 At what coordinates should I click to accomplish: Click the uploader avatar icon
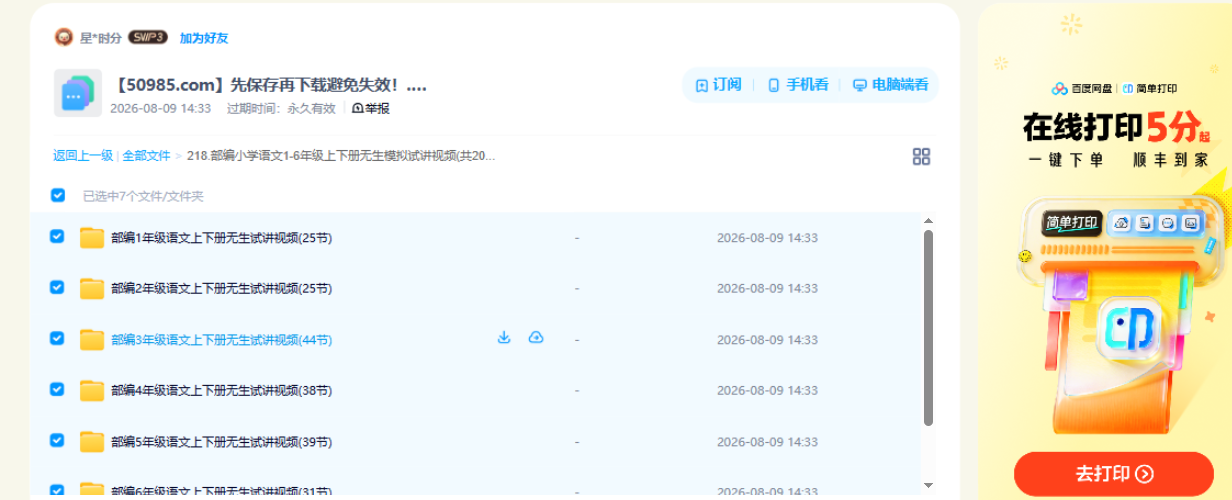click(x=64, y=37)
